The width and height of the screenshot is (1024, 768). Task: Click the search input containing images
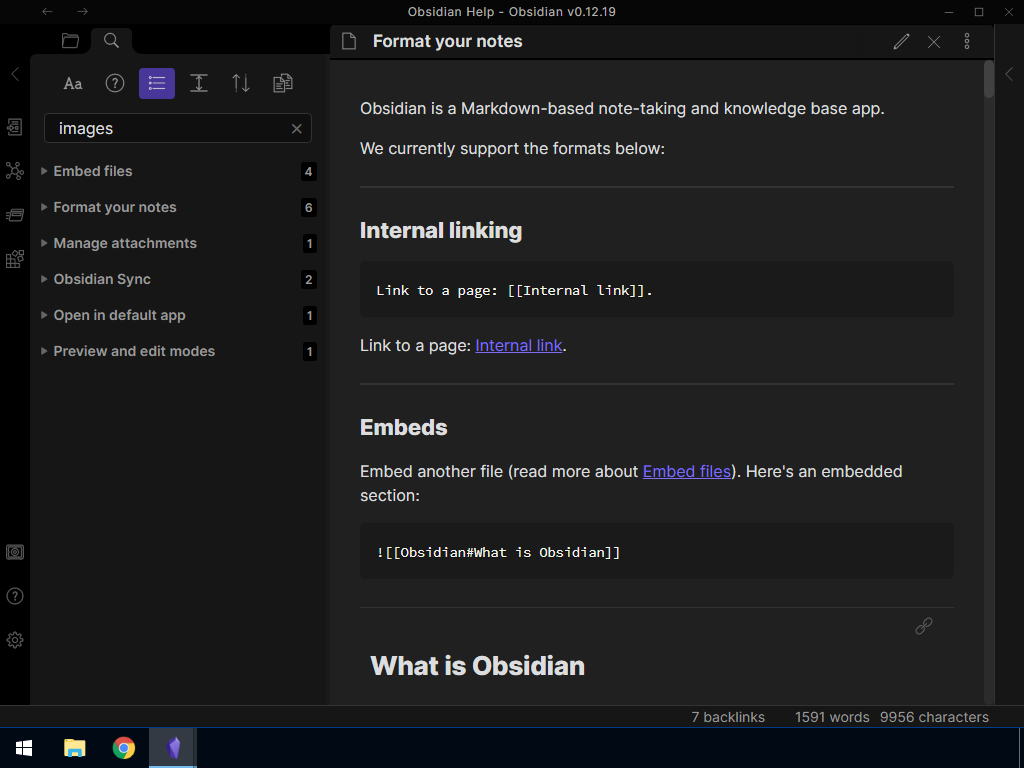tap(178, 129)
